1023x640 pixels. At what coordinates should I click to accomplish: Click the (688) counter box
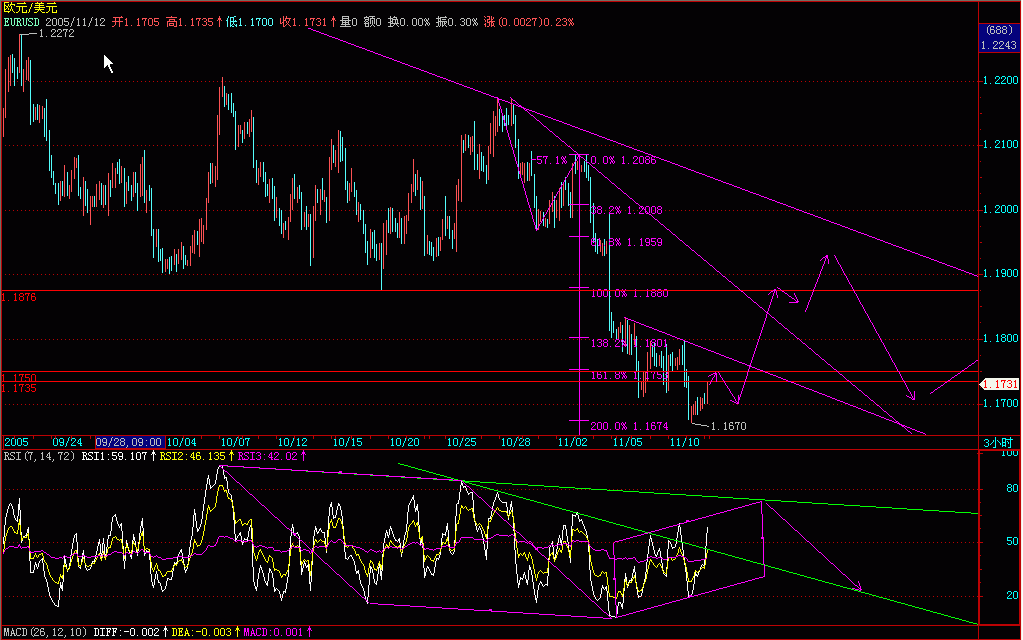[1000, 31]
